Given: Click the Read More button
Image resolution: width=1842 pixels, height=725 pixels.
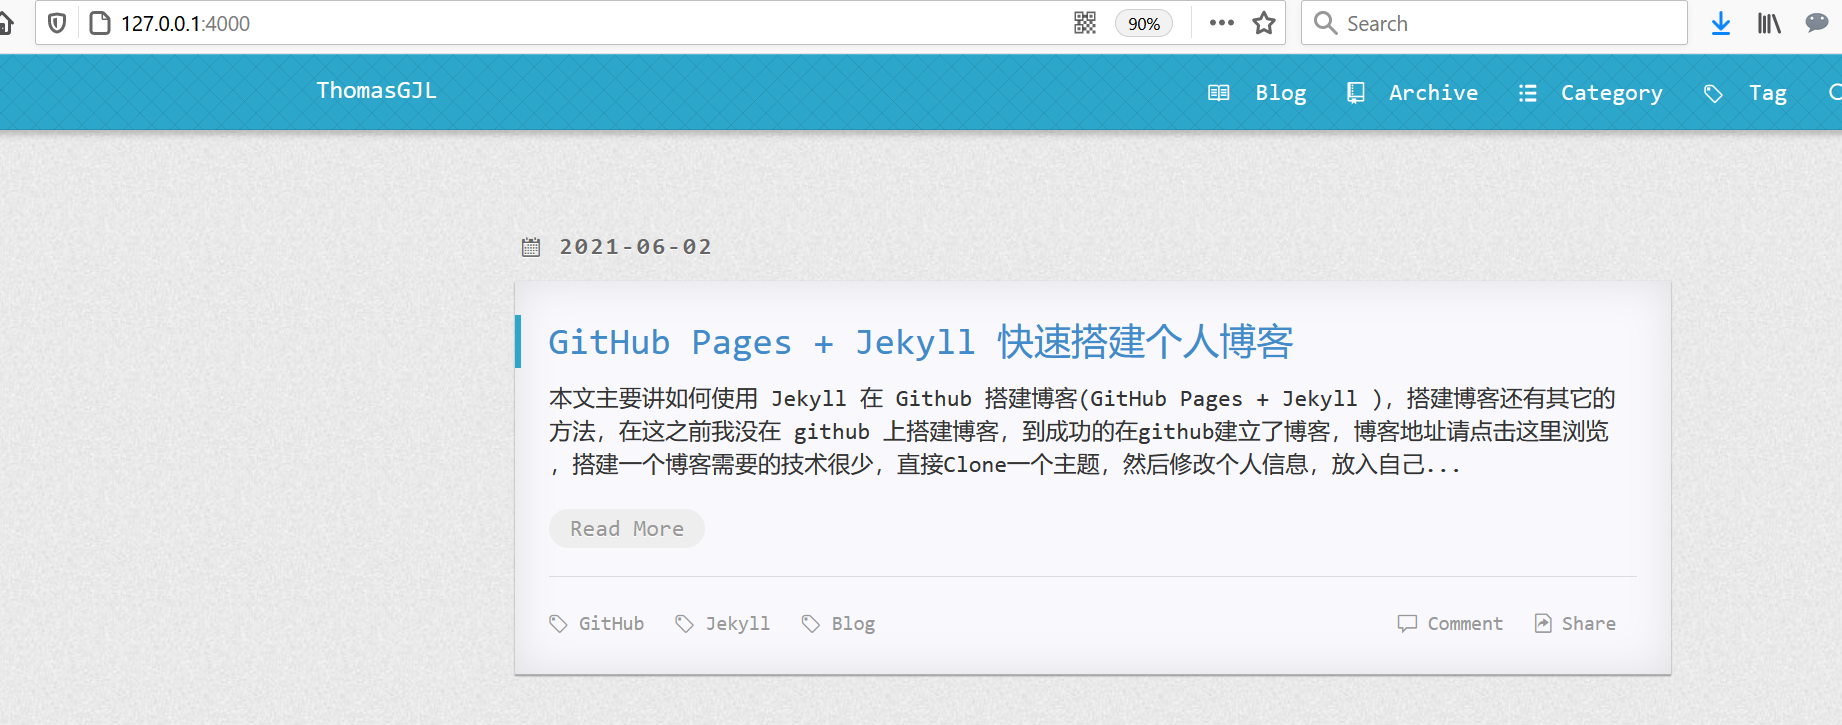Looking at the screenshot, I should 627,528.
